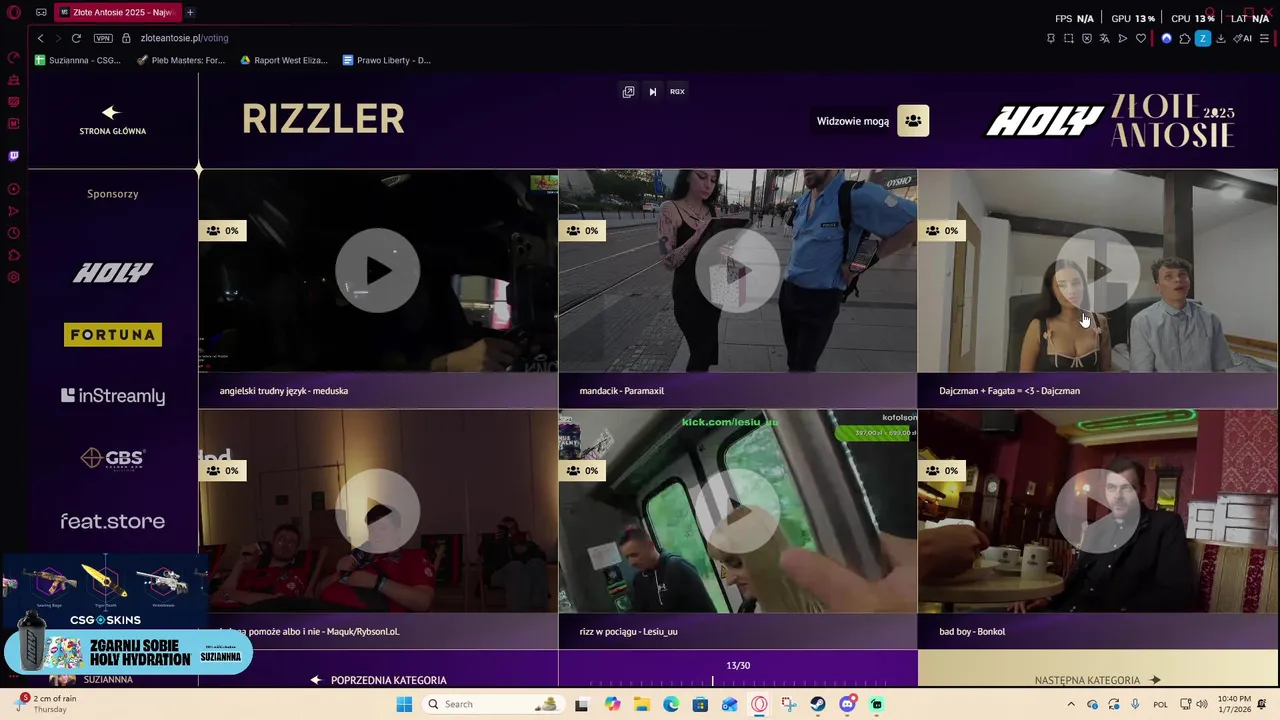Open the Windows Start menu
This screenshot has height=720, width=1280.
click(404, 704)
